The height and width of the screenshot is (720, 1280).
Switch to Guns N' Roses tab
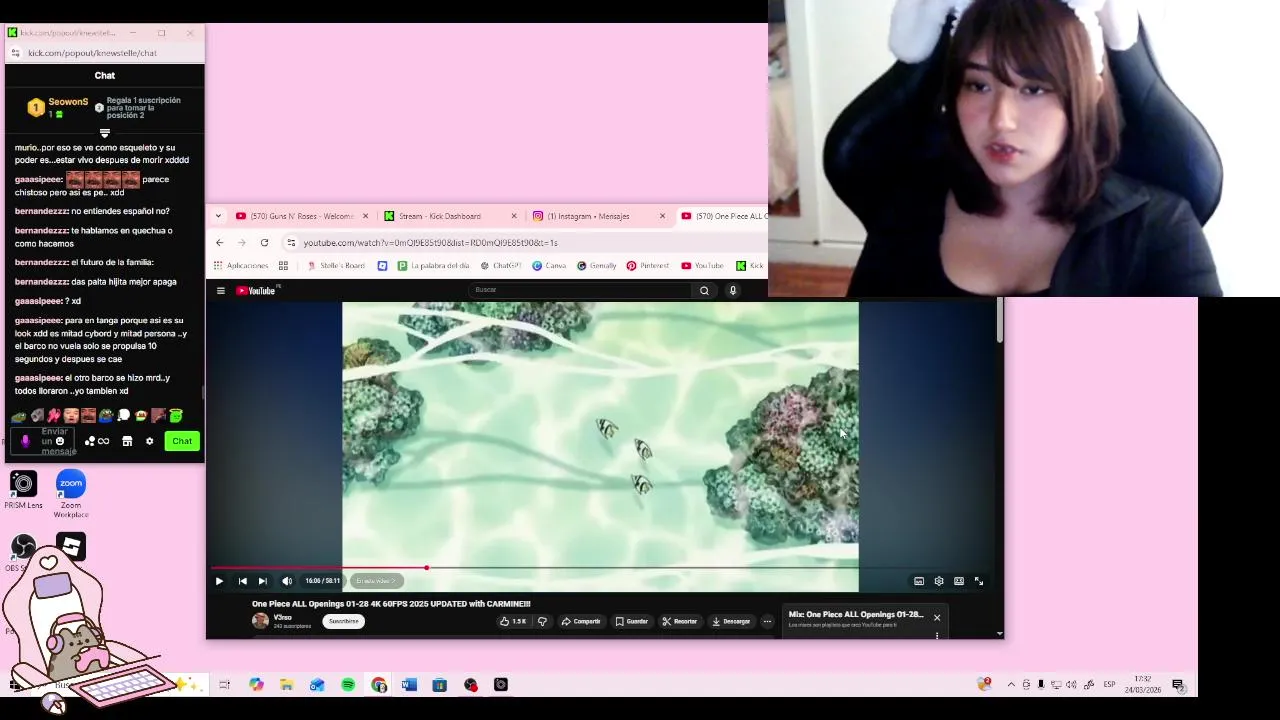coord(302,216)
